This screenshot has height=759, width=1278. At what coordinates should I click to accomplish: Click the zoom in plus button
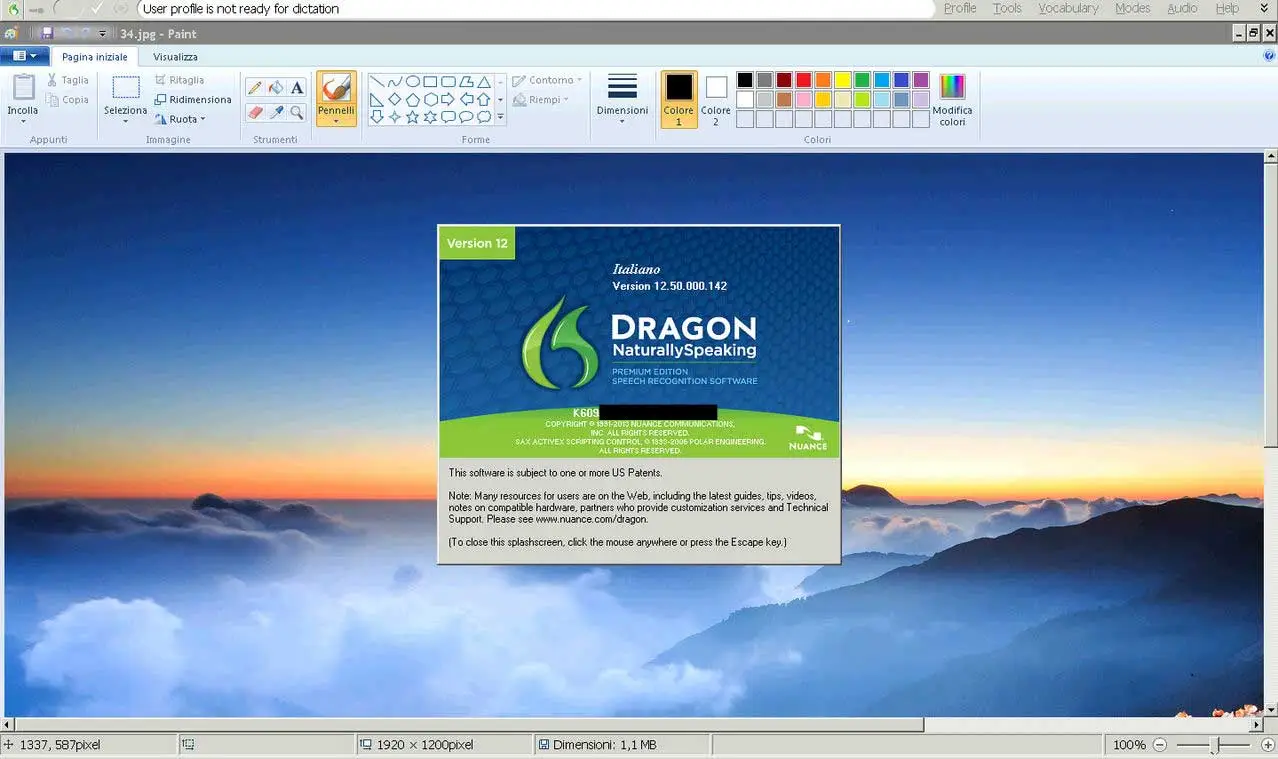(1267, 745)
